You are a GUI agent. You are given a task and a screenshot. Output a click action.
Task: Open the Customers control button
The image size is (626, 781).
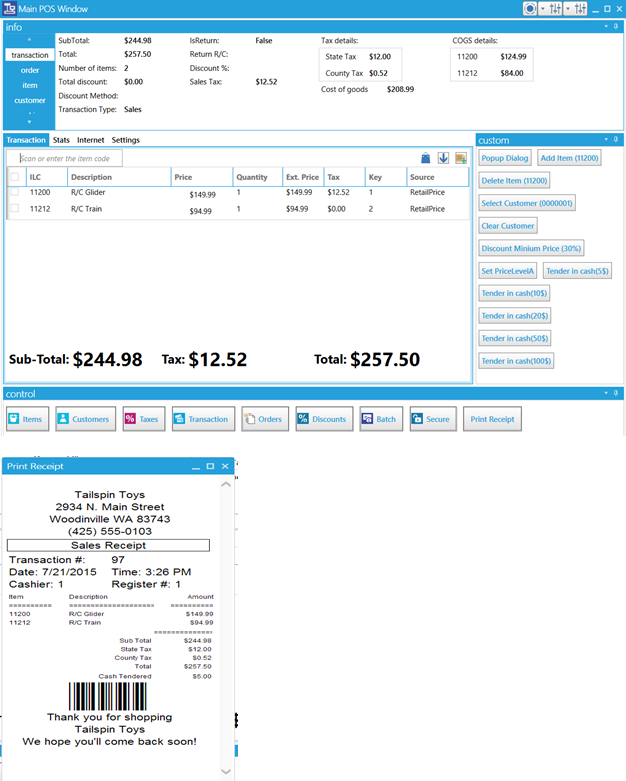coord(85,419)
